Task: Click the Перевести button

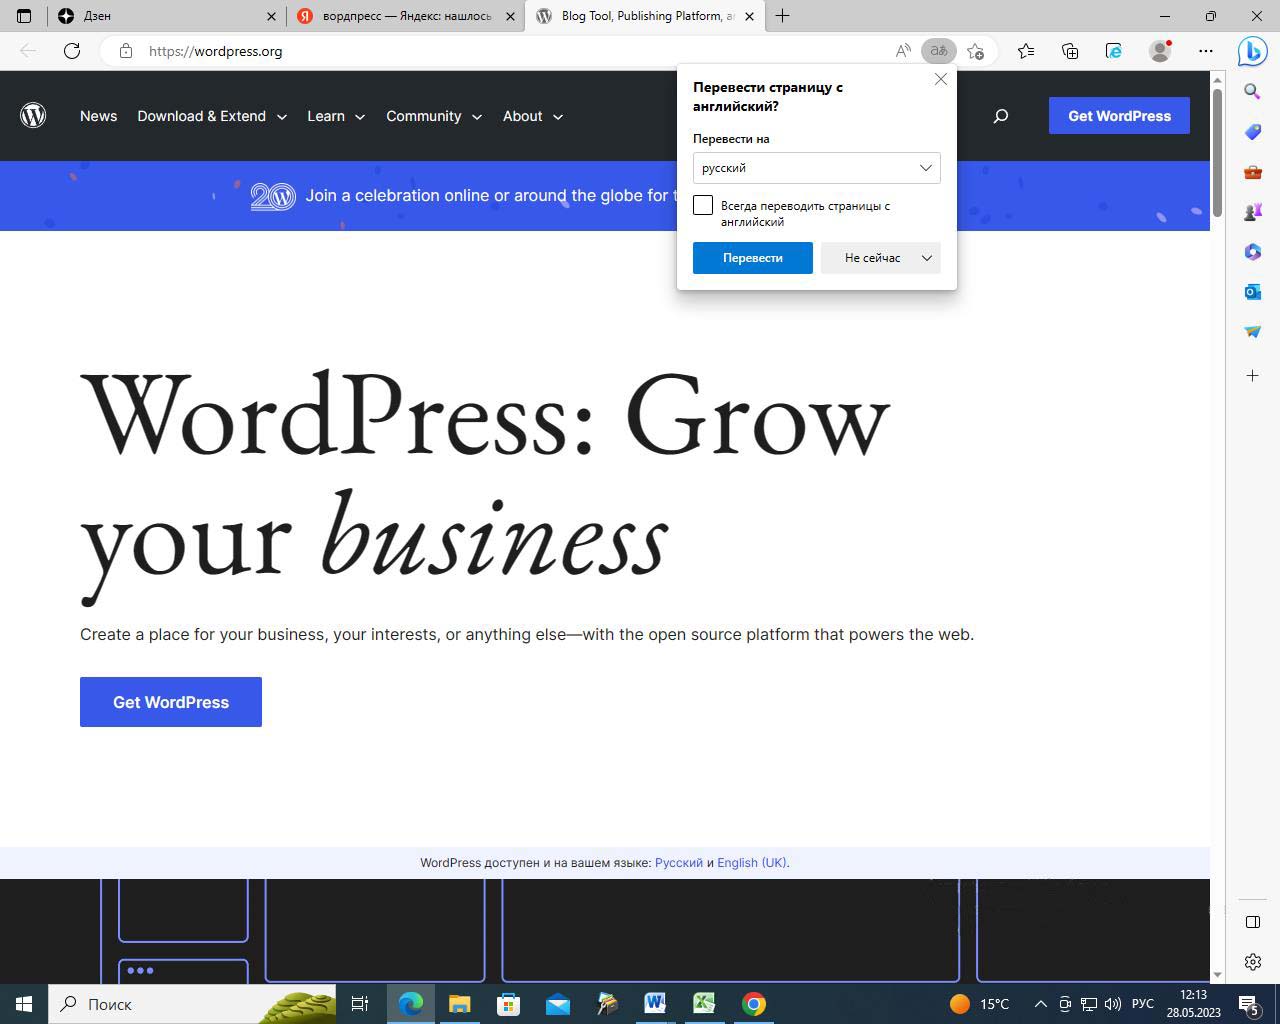Action: click(752, 258)
